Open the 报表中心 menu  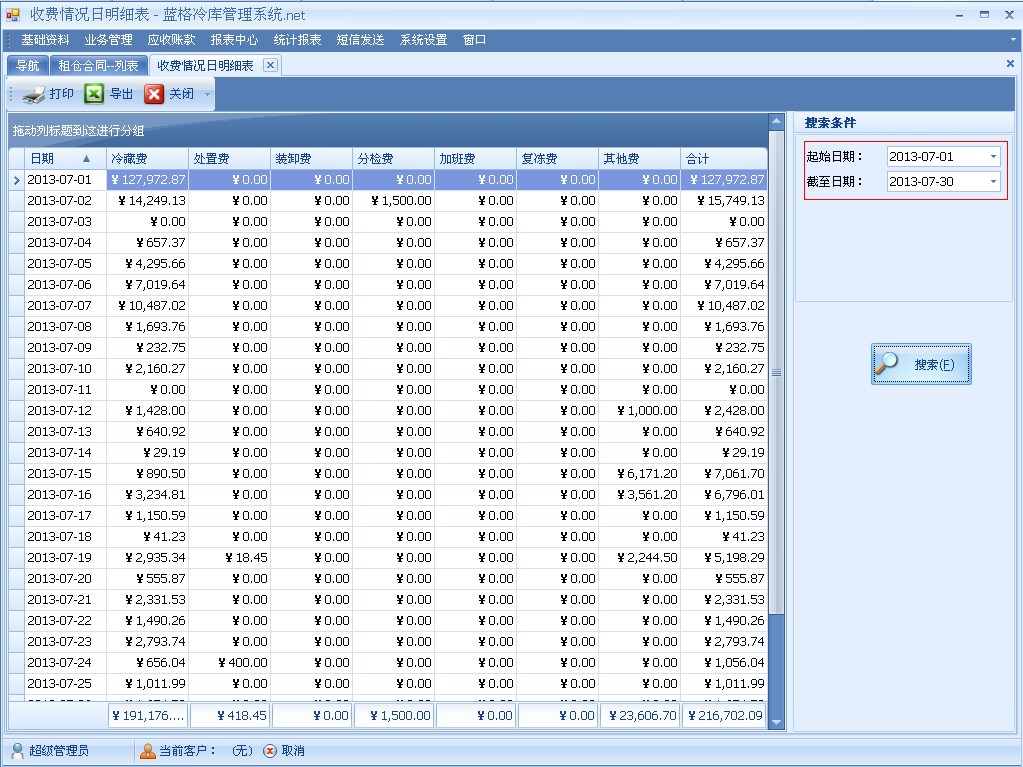pyautogui.click(x=234, y=40)
